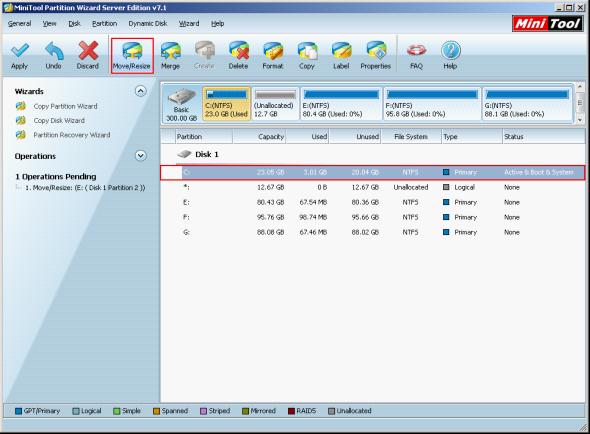Select the Move/Resize partition tool
Viewport: 590px width, 434px height.
click(x=132, y=56)
